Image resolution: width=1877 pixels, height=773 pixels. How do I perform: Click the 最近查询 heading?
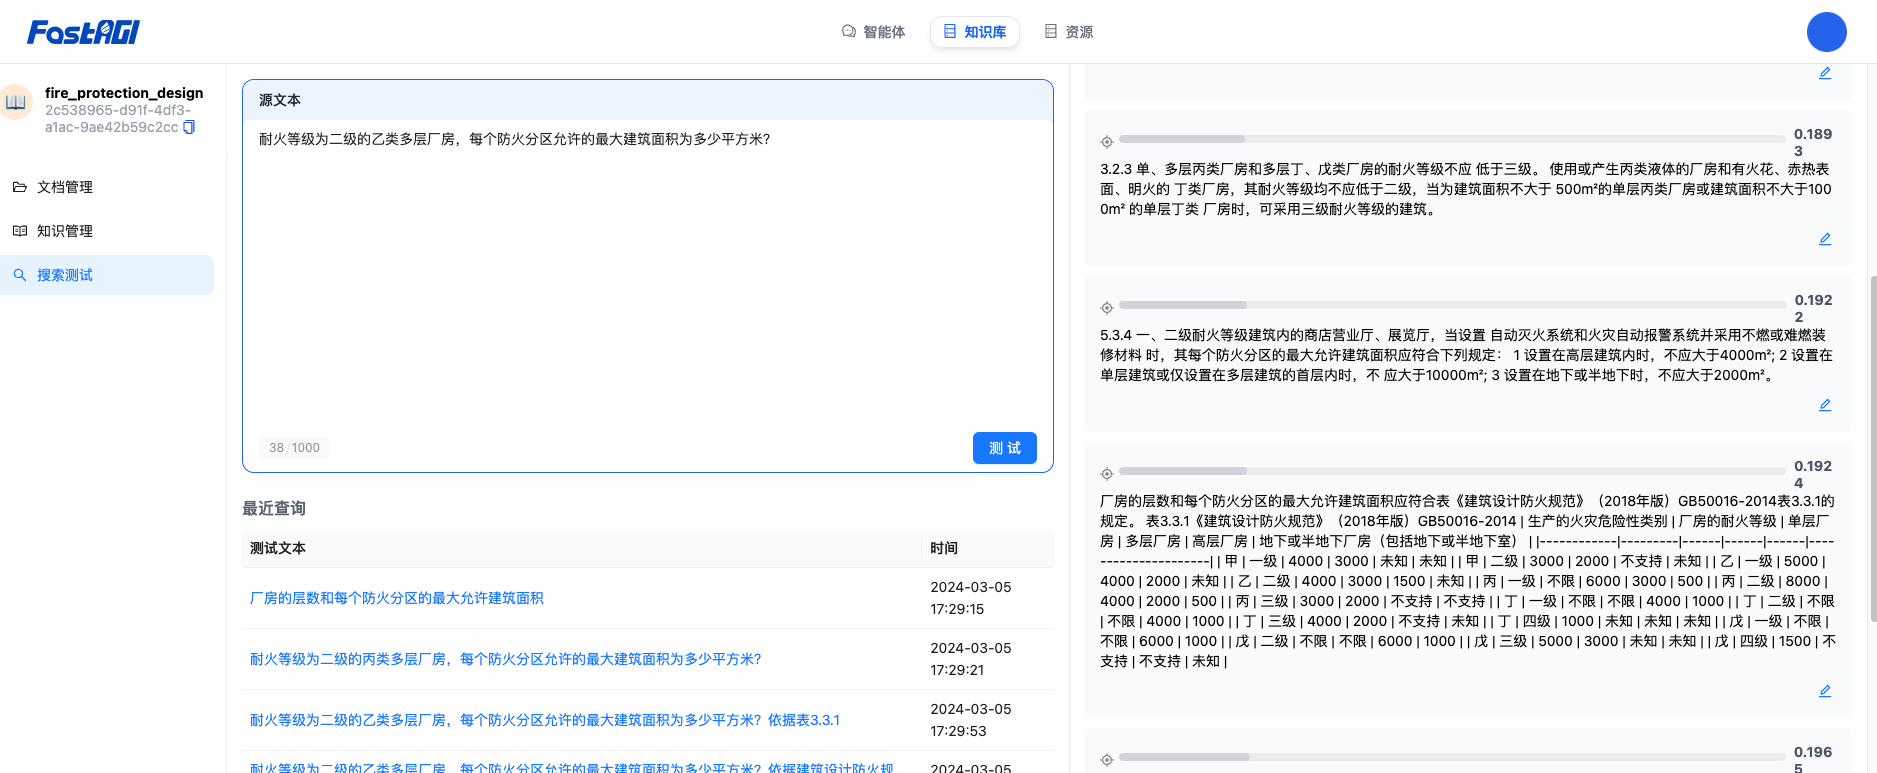pyautogui.click(x=274, y=508)
